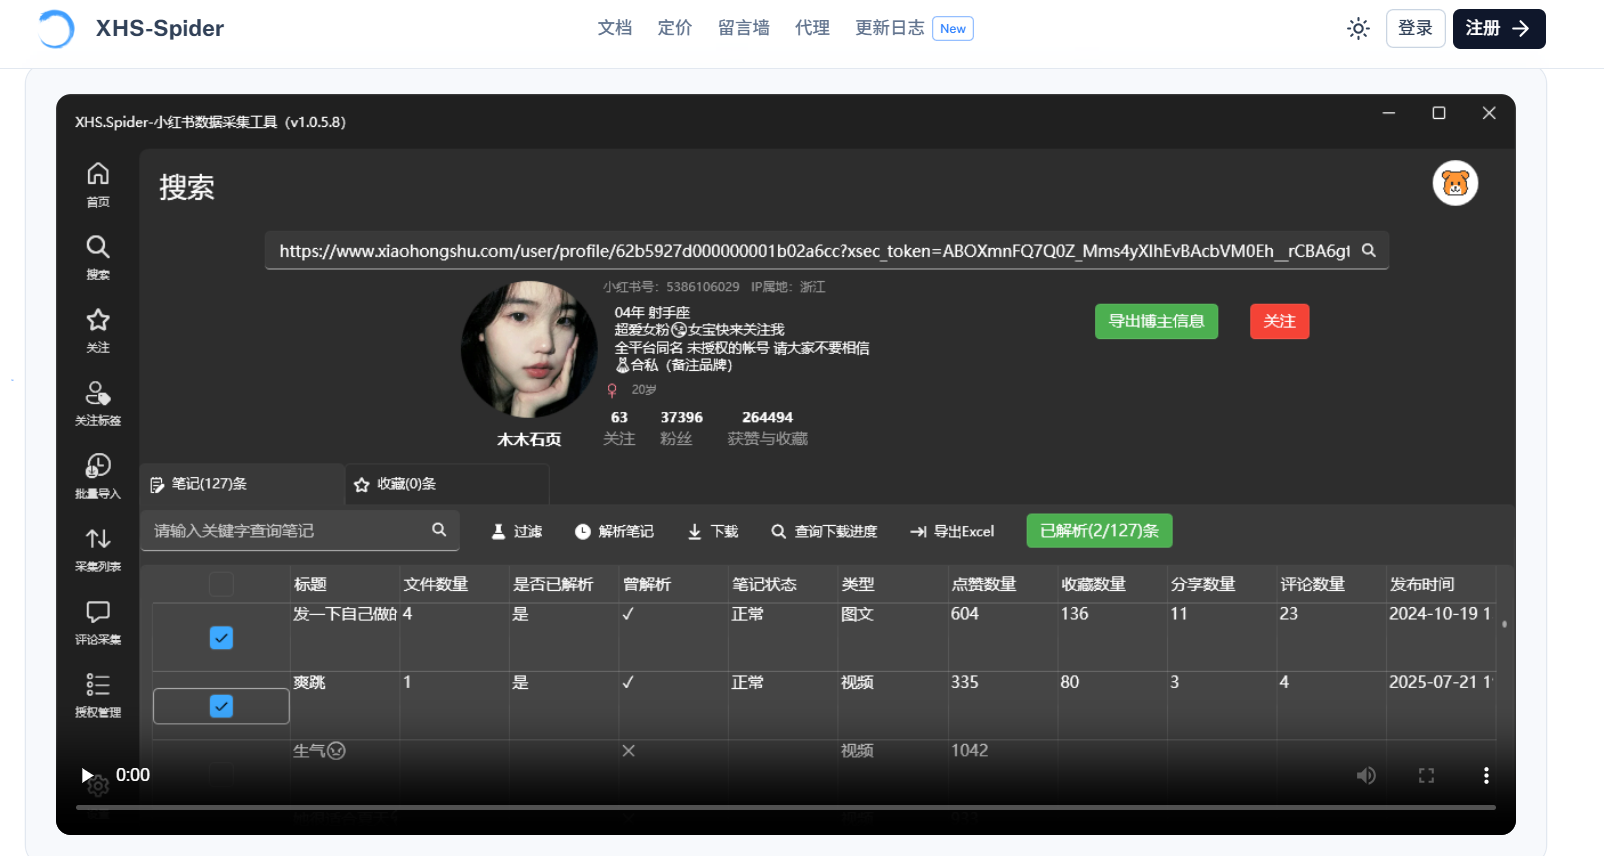Click the 查询下载进度 toolbar button
1604x856 pixels.
pyautogui.click(x=824, y=531)
